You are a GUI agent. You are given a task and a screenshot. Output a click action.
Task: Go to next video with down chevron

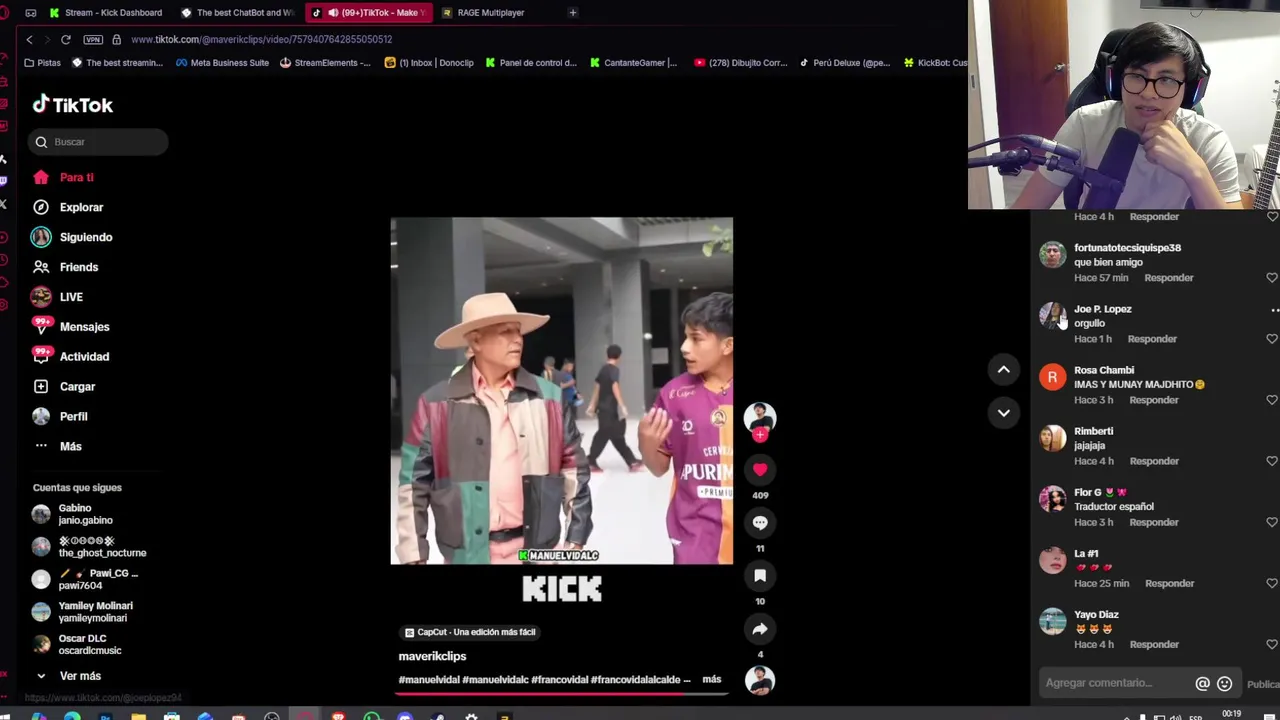coord(1003,412)
